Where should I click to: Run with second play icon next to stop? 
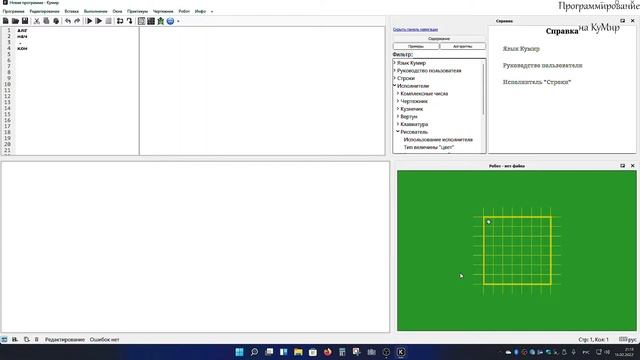[99, 21]
